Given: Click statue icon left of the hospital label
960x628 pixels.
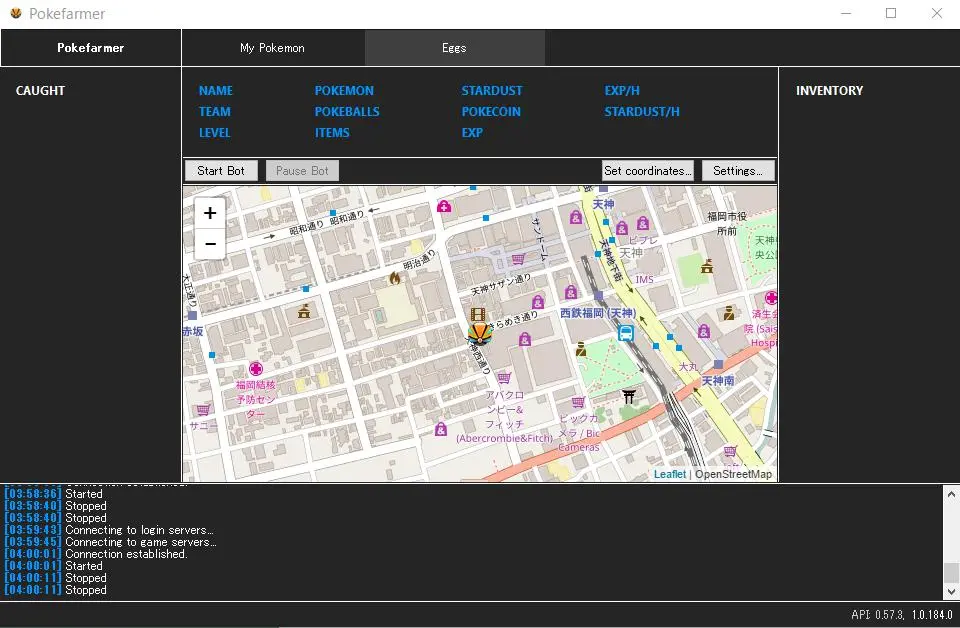Looking at the screenshot, I should pyautogui.click(x=729, y=313).
